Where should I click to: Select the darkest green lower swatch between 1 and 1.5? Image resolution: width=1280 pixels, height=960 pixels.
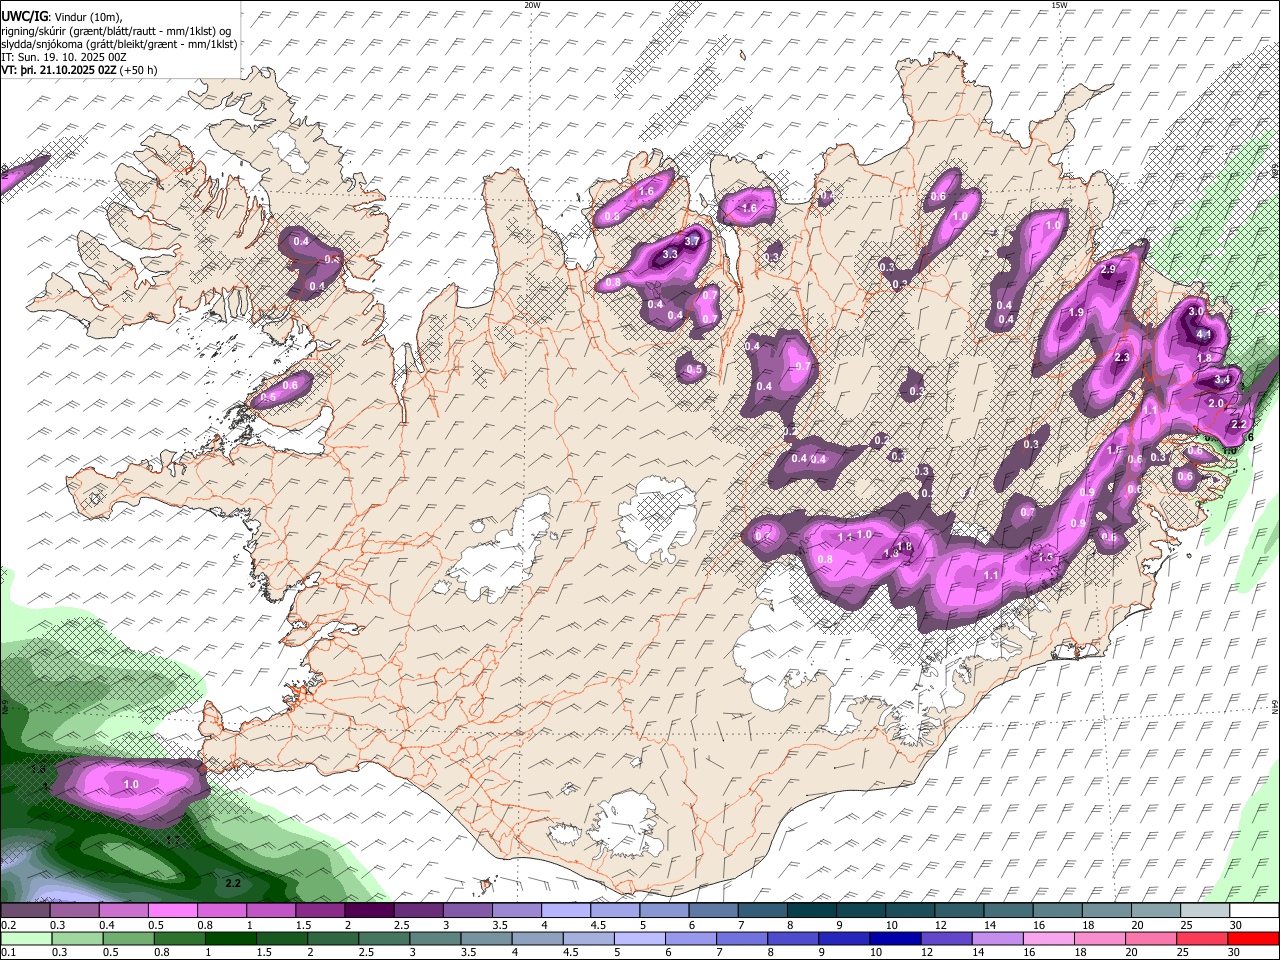pyautogui.click(x=230, y=938)
